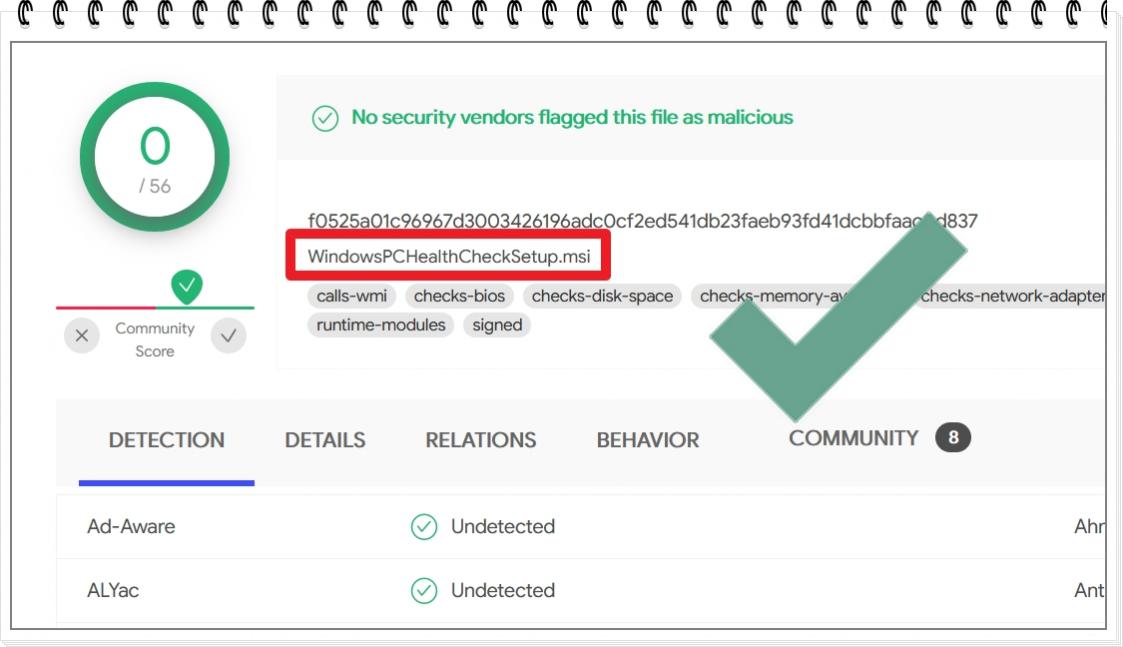Screen dimensions: 1123x647
Task: Click the community score upvote check icon
Action: click(x=228, y=335)
